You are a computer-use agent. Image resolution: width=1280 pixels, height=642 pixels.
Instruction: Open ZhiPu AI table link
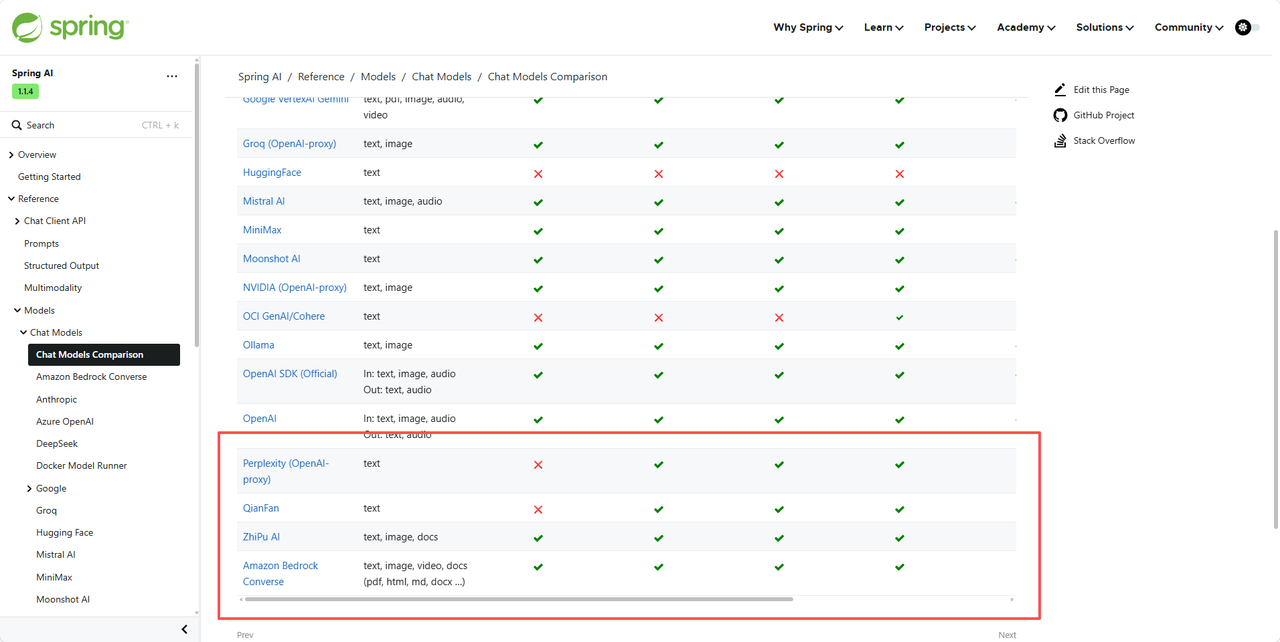coord(261,538)
